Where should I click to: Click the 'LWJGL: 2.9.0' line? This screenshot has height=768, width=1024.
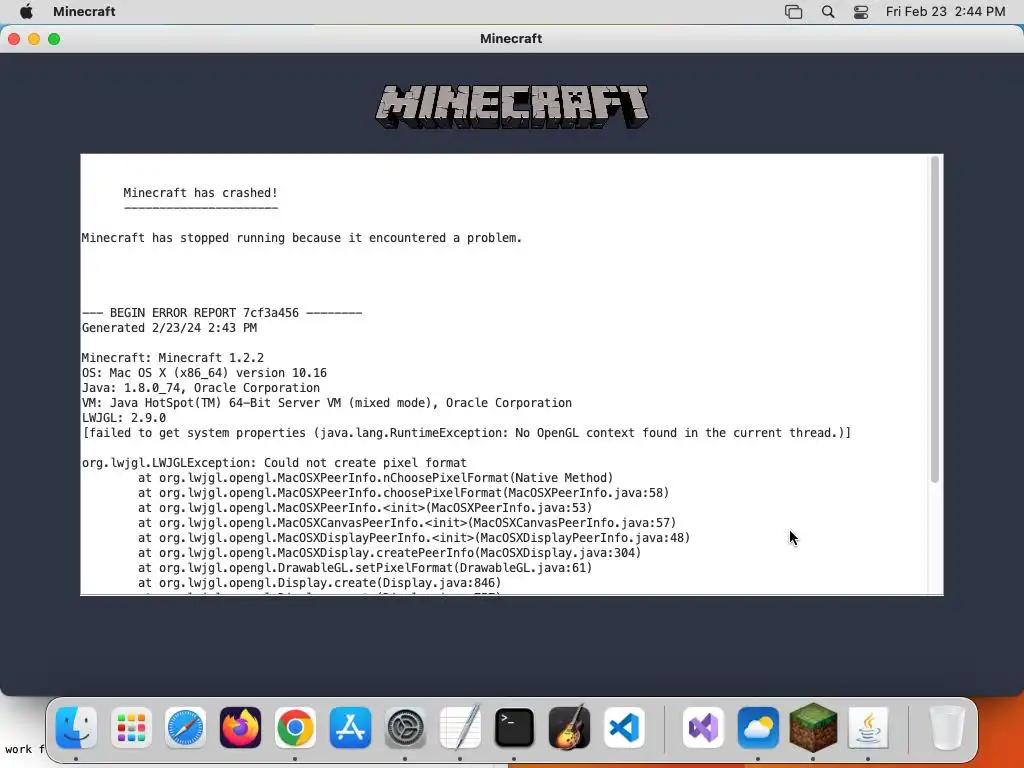pyautogui.click(x=123, y=418)
